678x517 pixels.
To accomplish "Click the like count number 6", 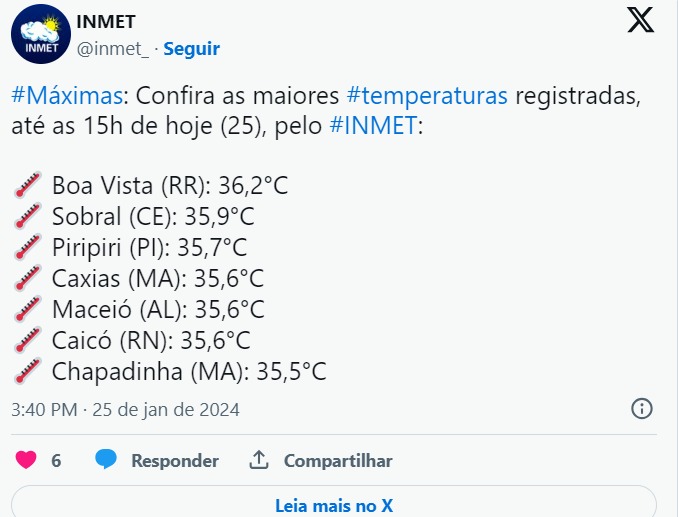I will coord(56,460).
